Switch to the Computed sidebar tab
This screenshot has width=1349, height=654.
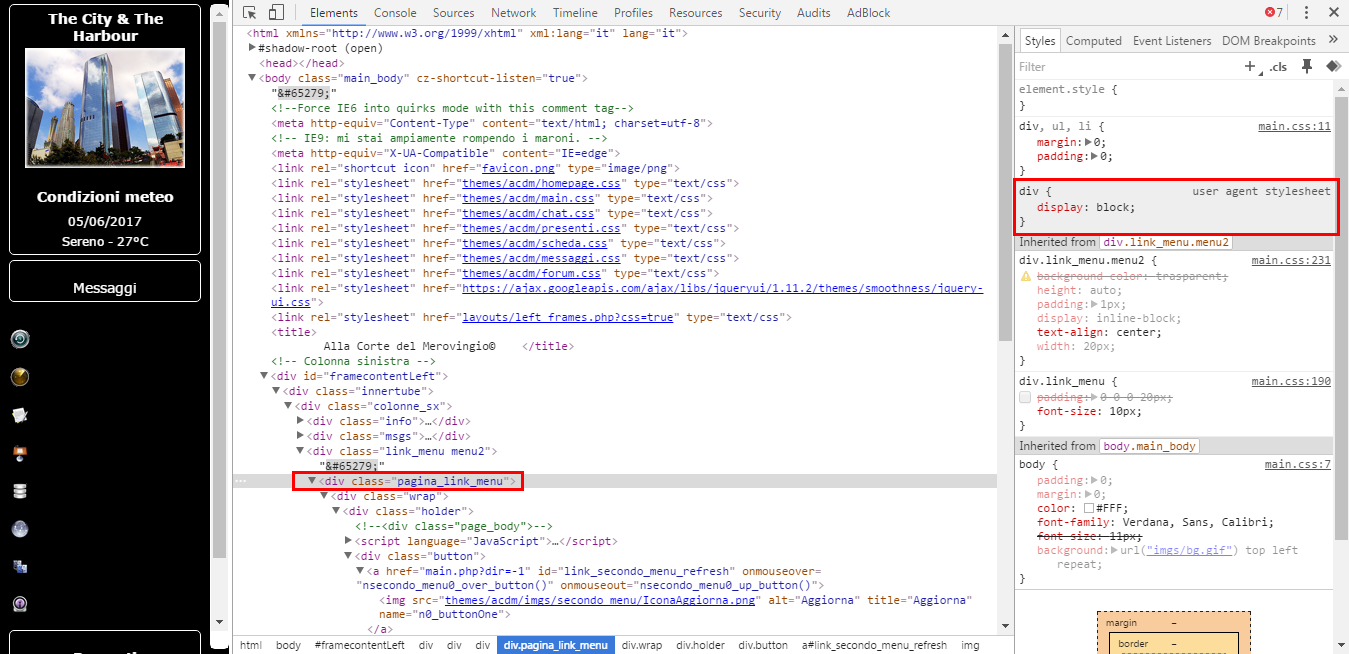[x=1094, y=41]
